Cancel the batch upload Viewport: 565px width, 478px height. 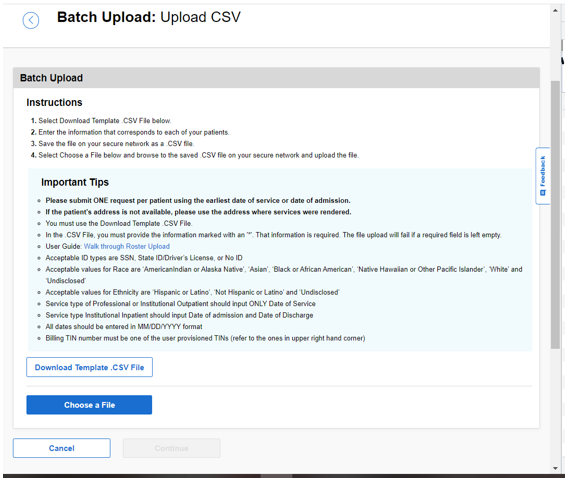point(62,448)
